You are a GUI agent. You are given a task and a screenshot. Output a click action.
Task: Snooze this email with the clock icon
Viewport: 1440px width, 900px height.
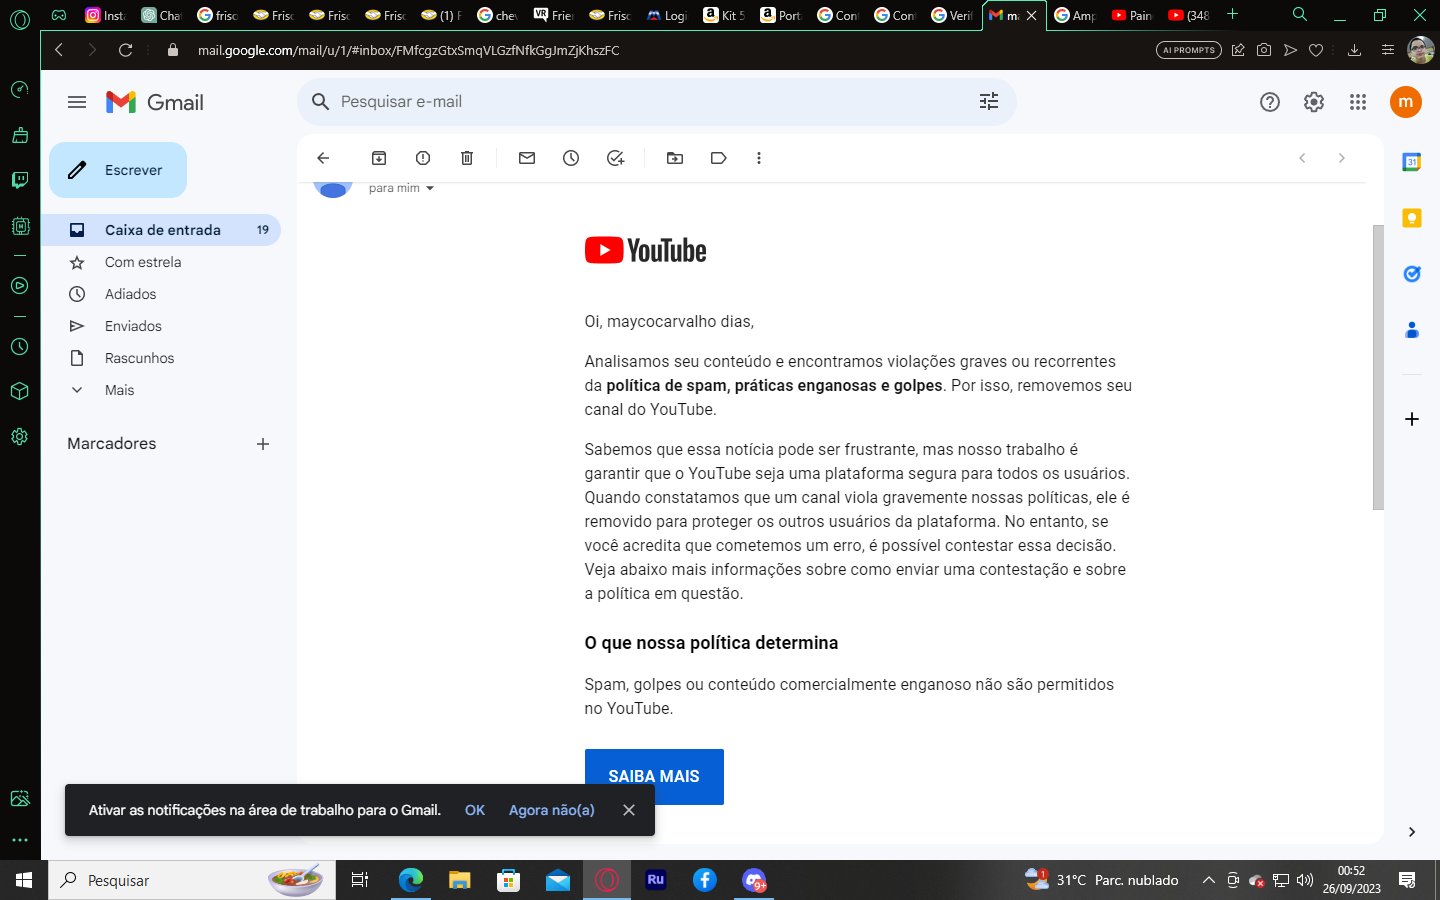click(571, 158)
